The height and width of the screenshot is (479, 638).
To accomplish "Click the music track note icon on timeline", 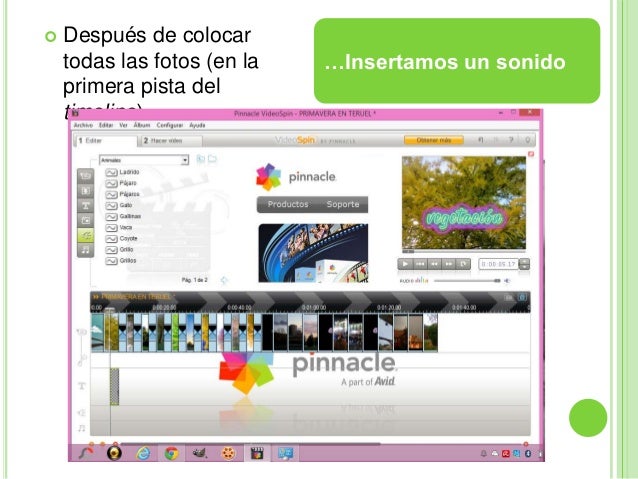I will click(x=82, y=428).
